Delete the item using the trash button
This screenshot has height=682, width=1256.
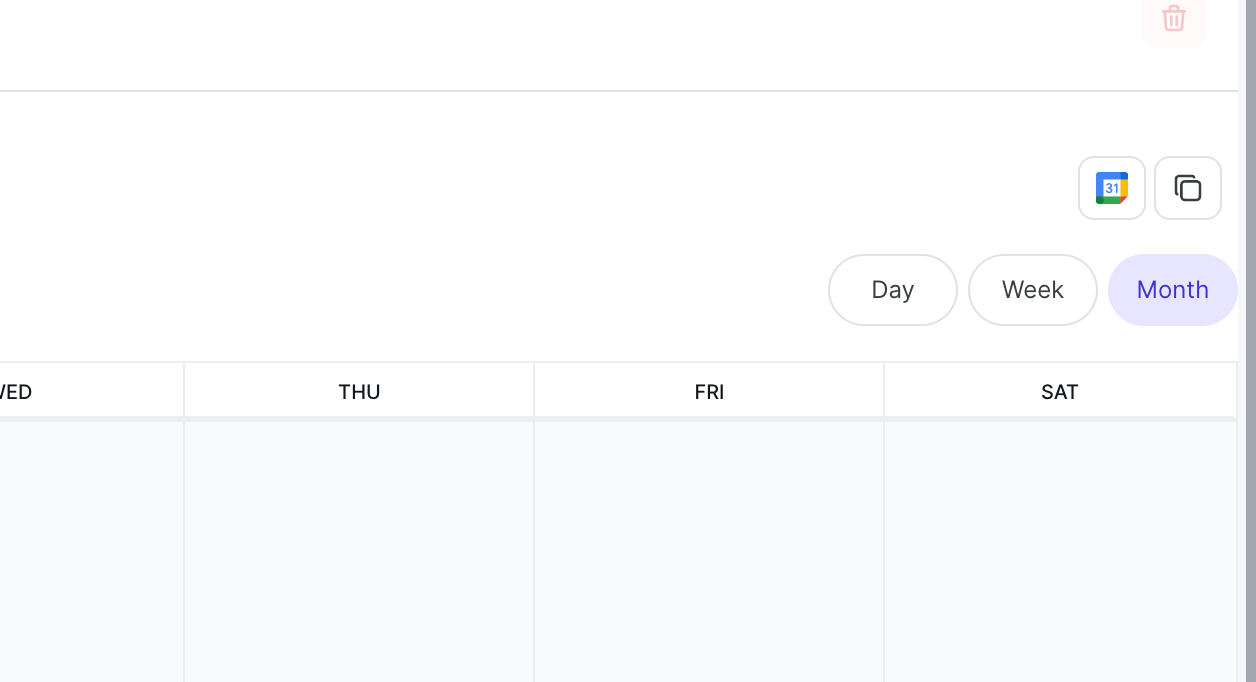click(x=1173, y=18)
